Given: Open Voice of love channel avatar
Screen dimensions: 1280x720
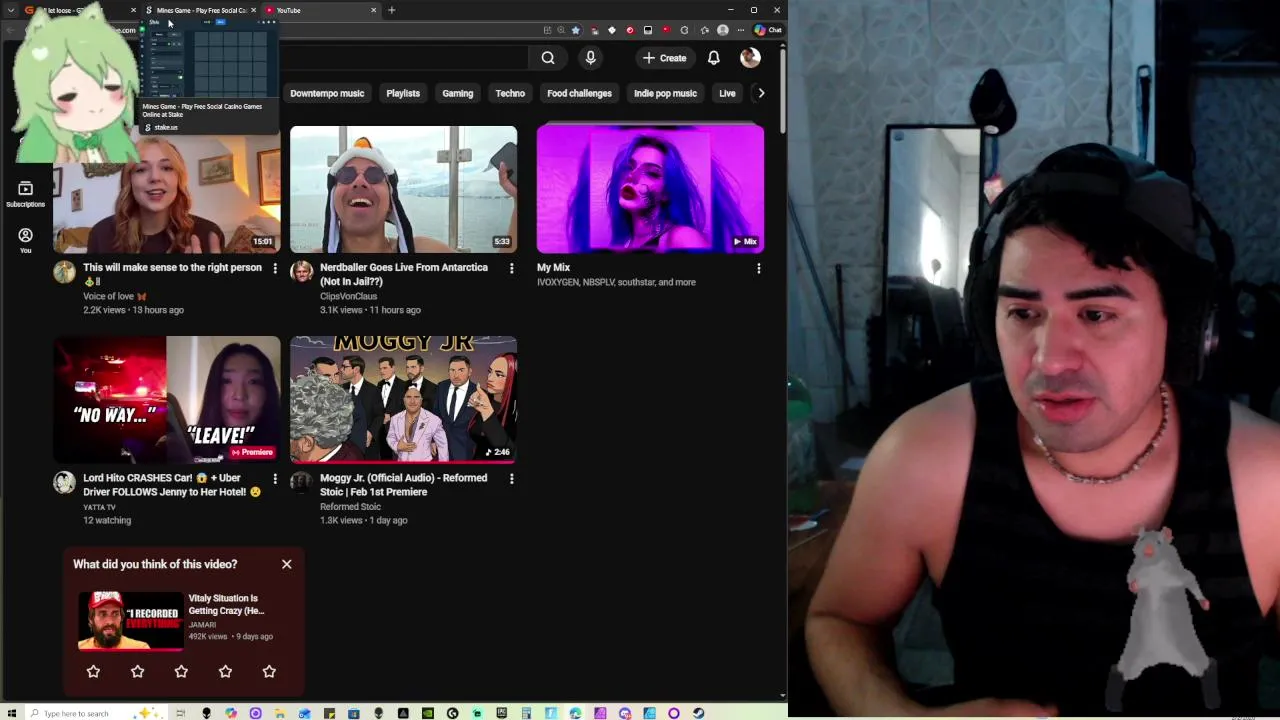Looking at the screenshot, I should (x=64, y=272).
